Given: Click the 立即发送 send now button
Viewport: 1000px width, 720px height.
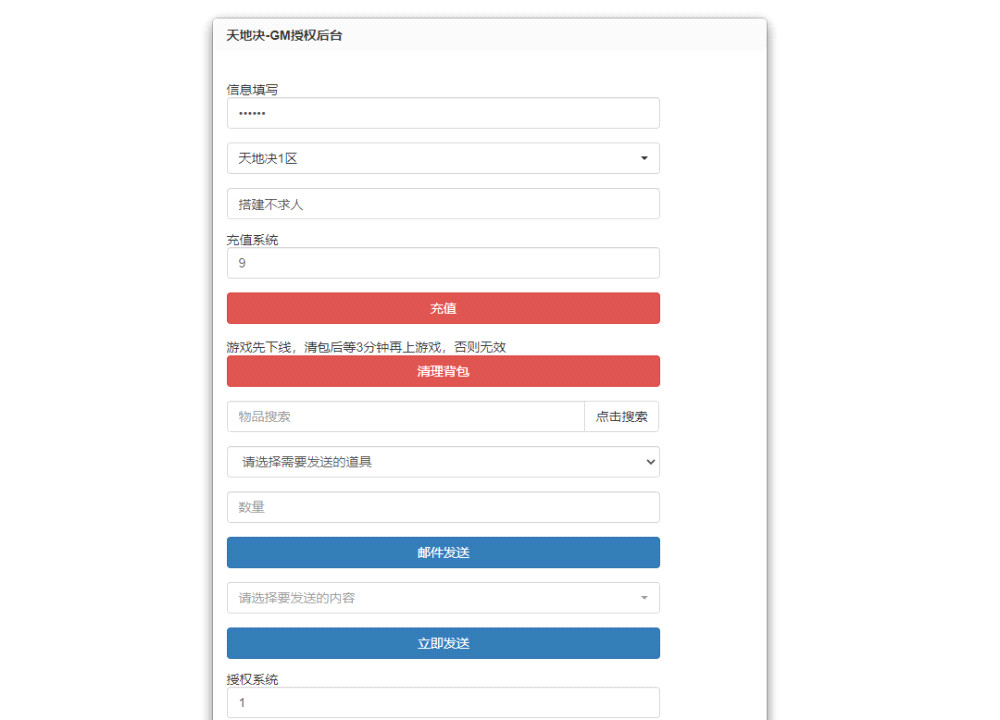Looking at the screenshot, I should [443, 643].
